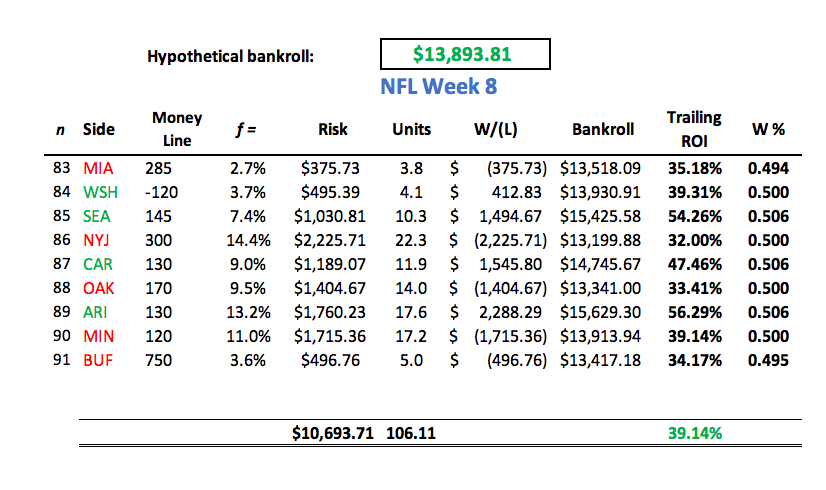Viewport: 826px width, 490px height.
Task: Select the WSH side cell
Action: pos(100,192)
